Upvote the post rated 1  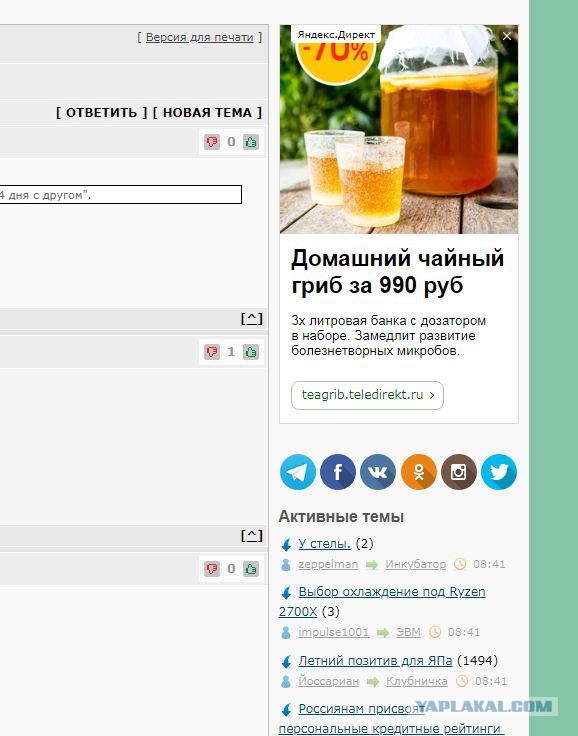(x=251, y=352)
